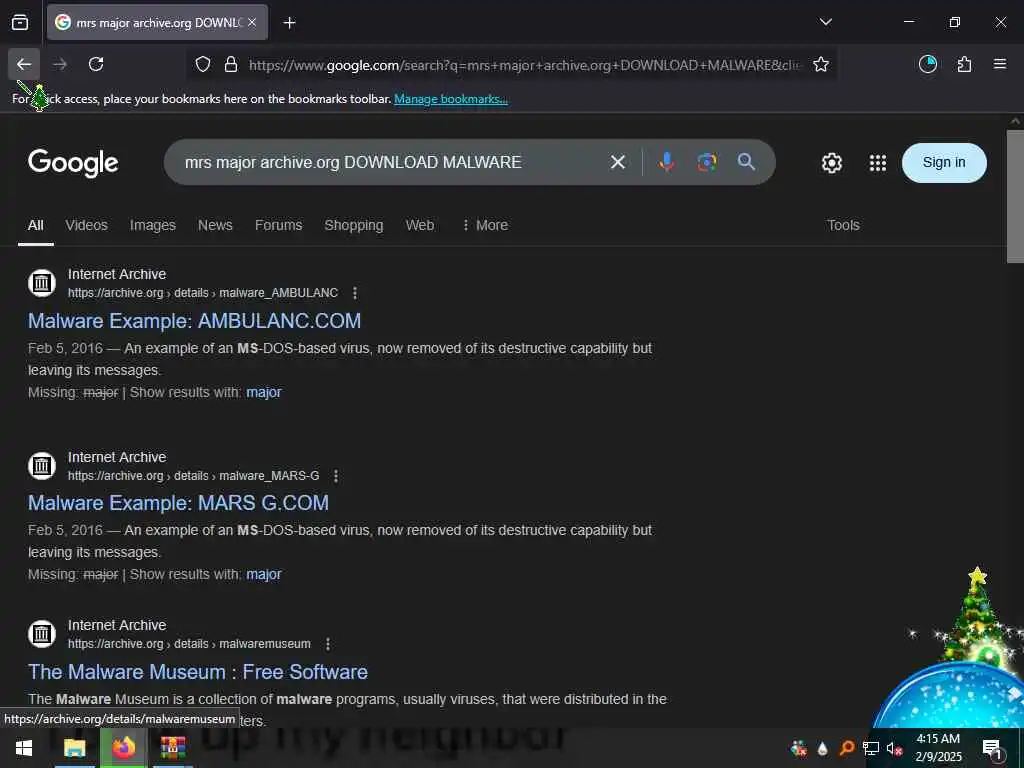1024x768 pixels.
Task: Open the Windows Start menu
Action: click(24, 748)
